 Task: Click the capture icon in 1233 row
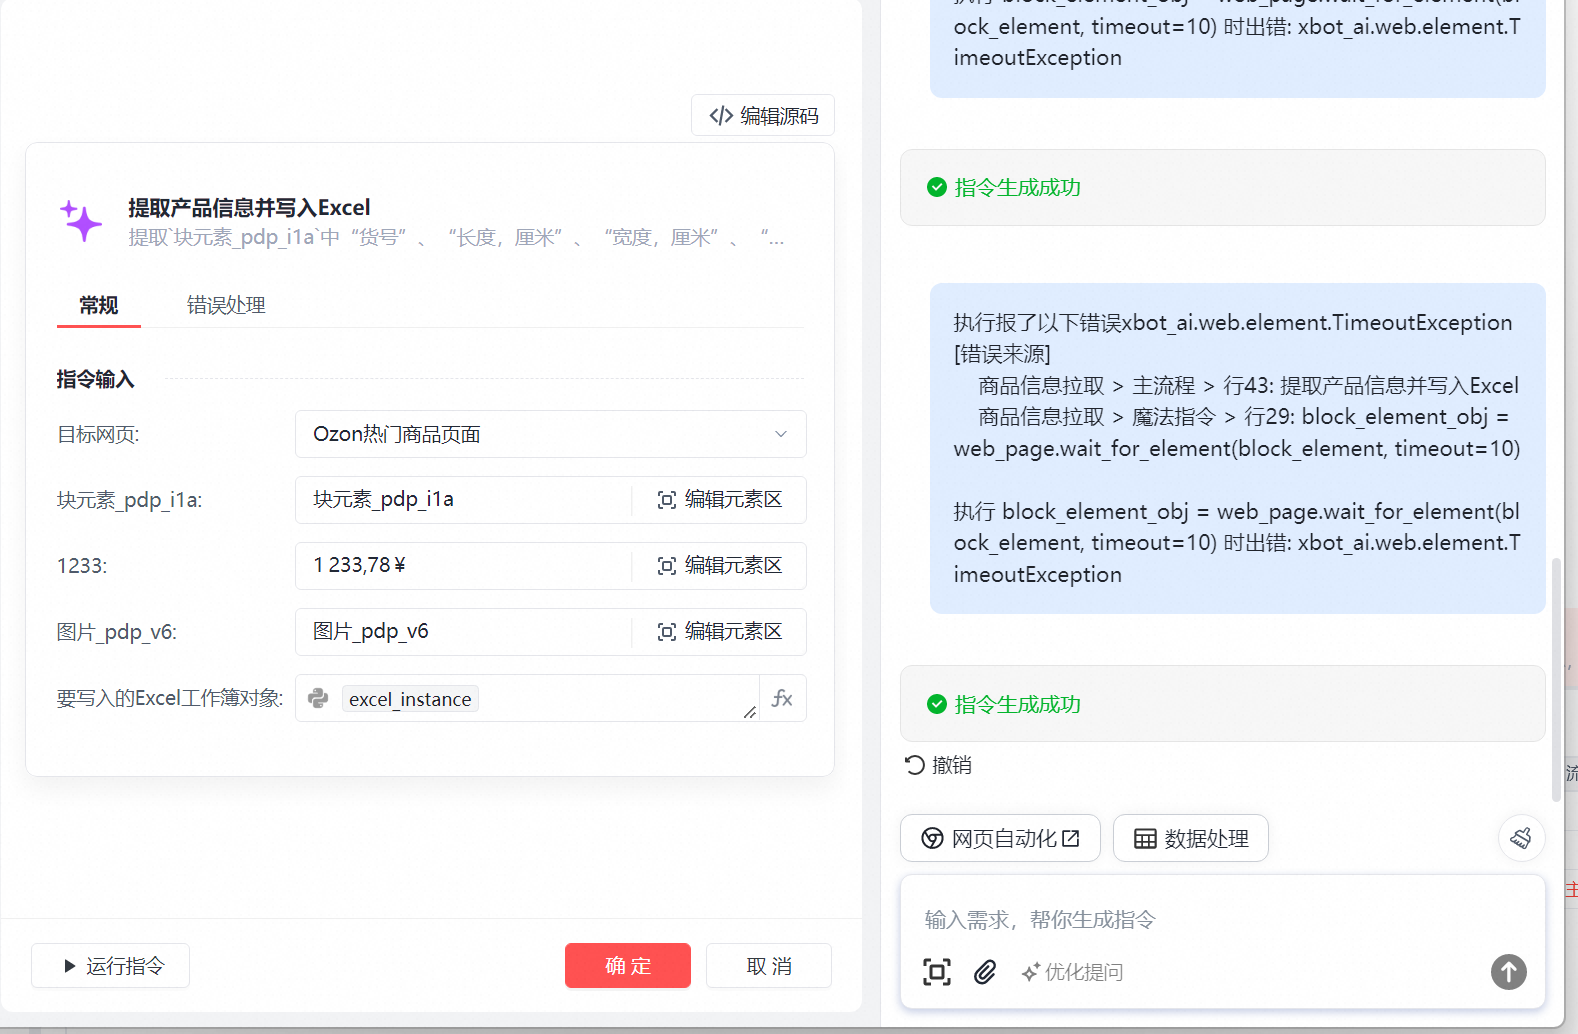[667, 566]
